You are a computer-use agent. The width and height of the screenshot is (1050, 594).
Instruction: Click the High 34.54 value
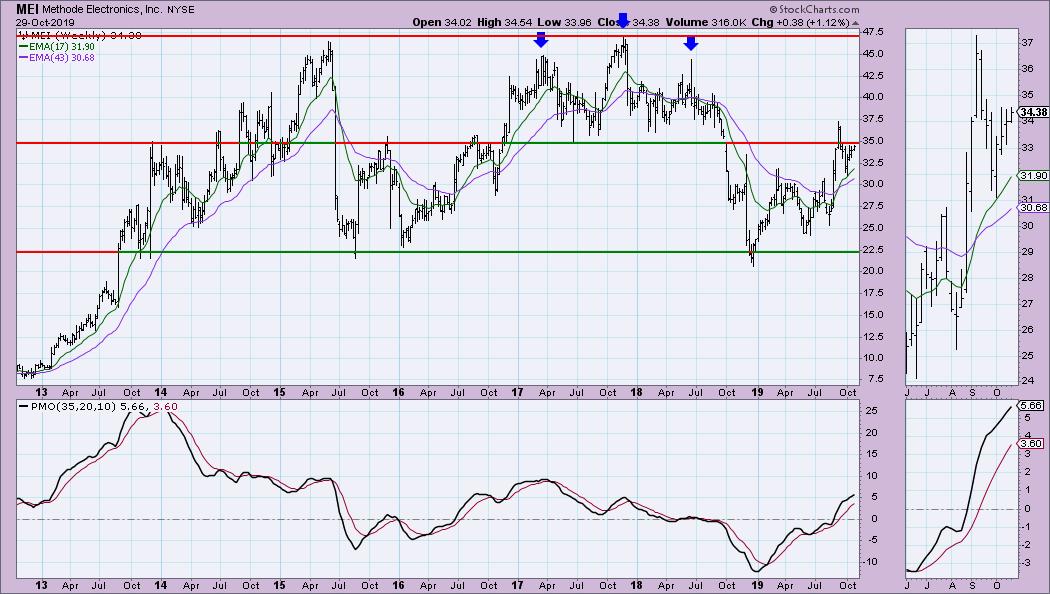pyautogui.click(x=504, y=22)
